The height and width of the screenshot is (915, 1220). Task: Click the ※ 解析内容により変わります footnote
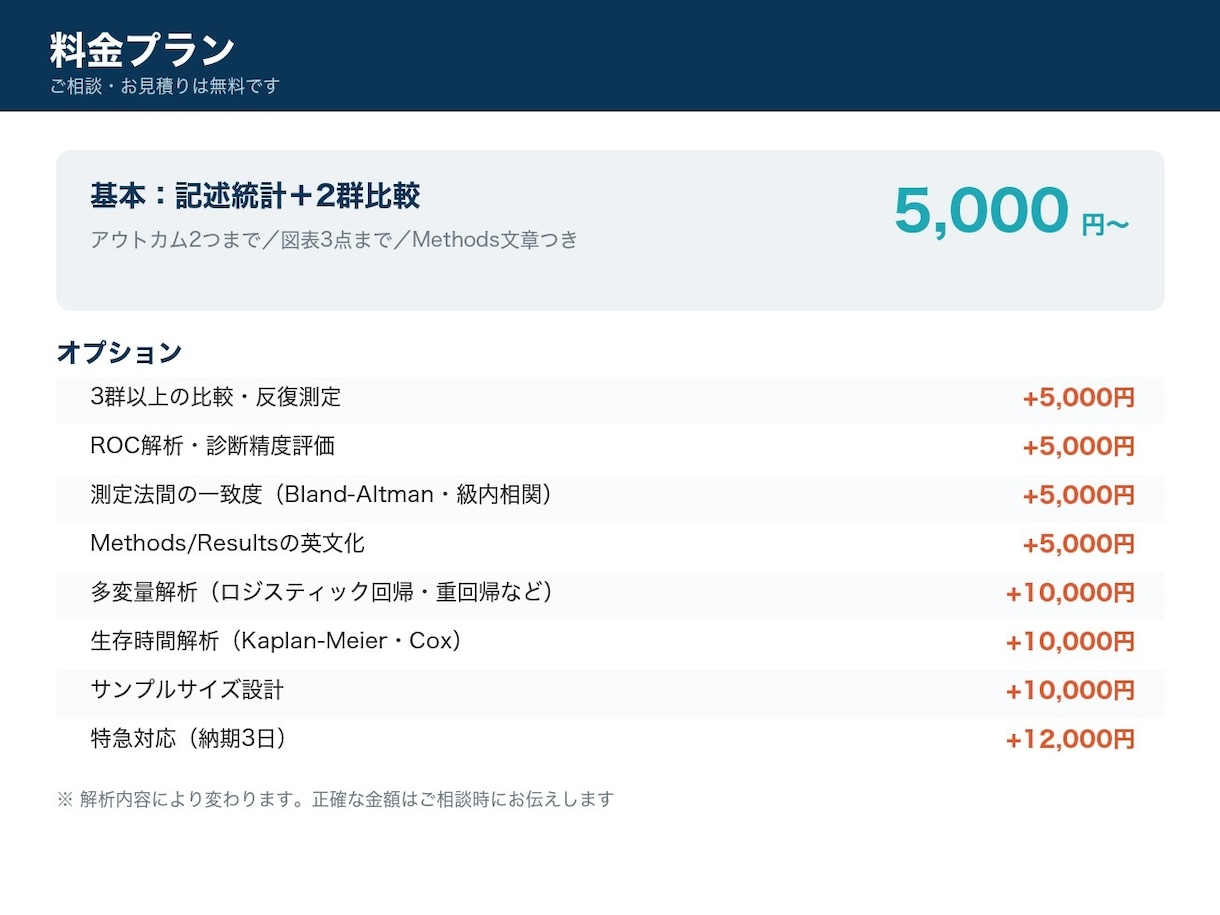pyautogui.click(x=335, y=800)
